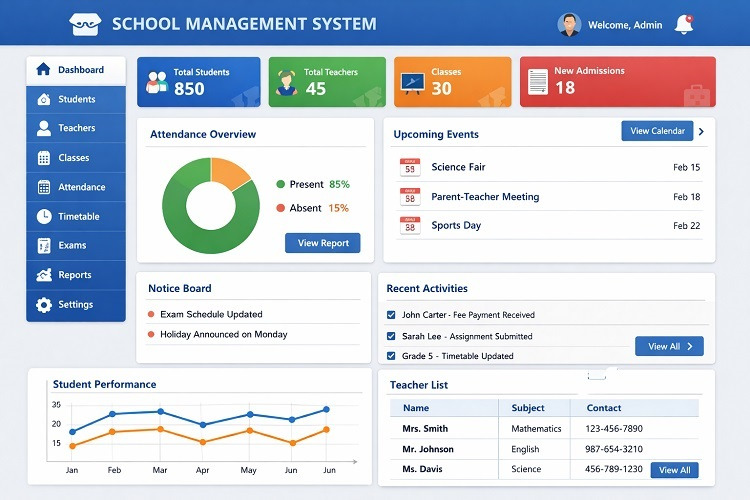Click the Classes chalkboard icon
Screen dimensions: 750x500
tap(412, 82)
